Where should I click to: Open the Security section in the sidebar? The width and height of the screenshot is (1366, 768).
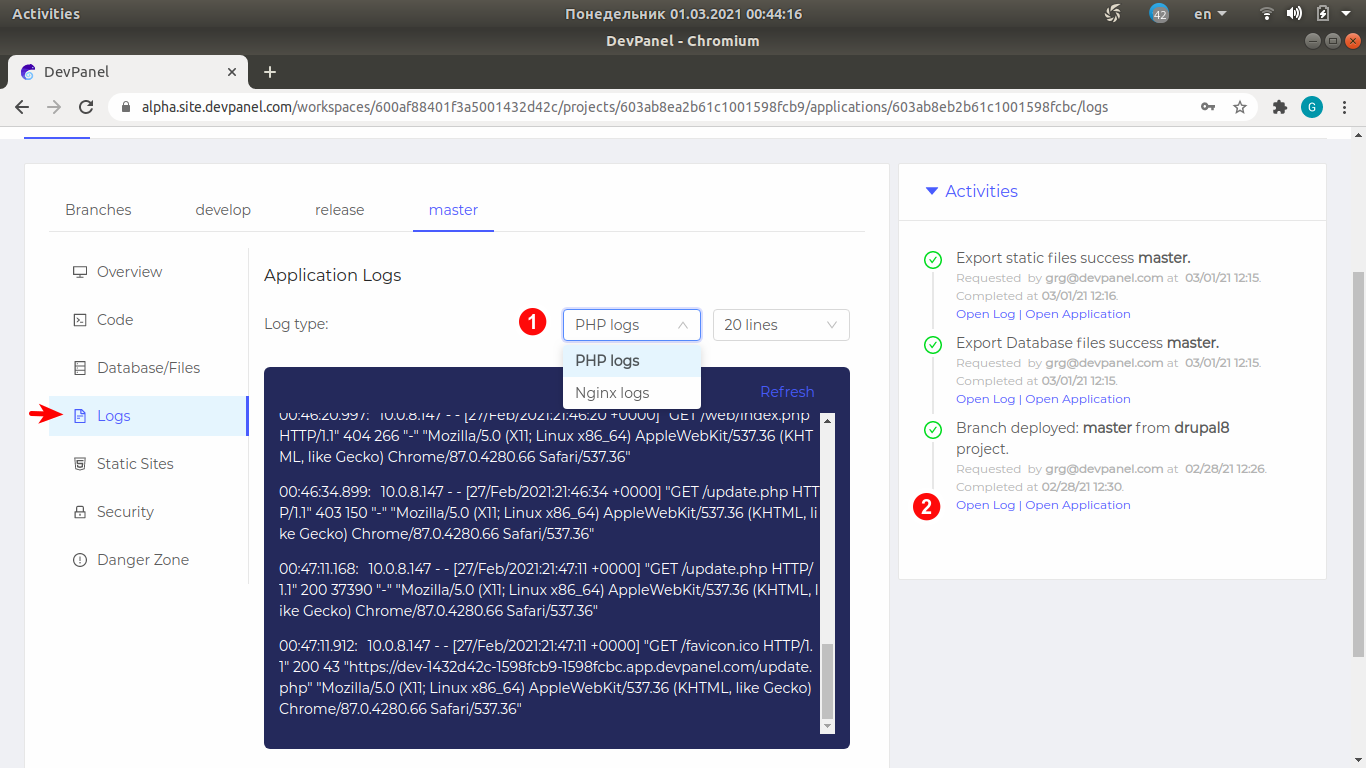click(x=125, y=511)
